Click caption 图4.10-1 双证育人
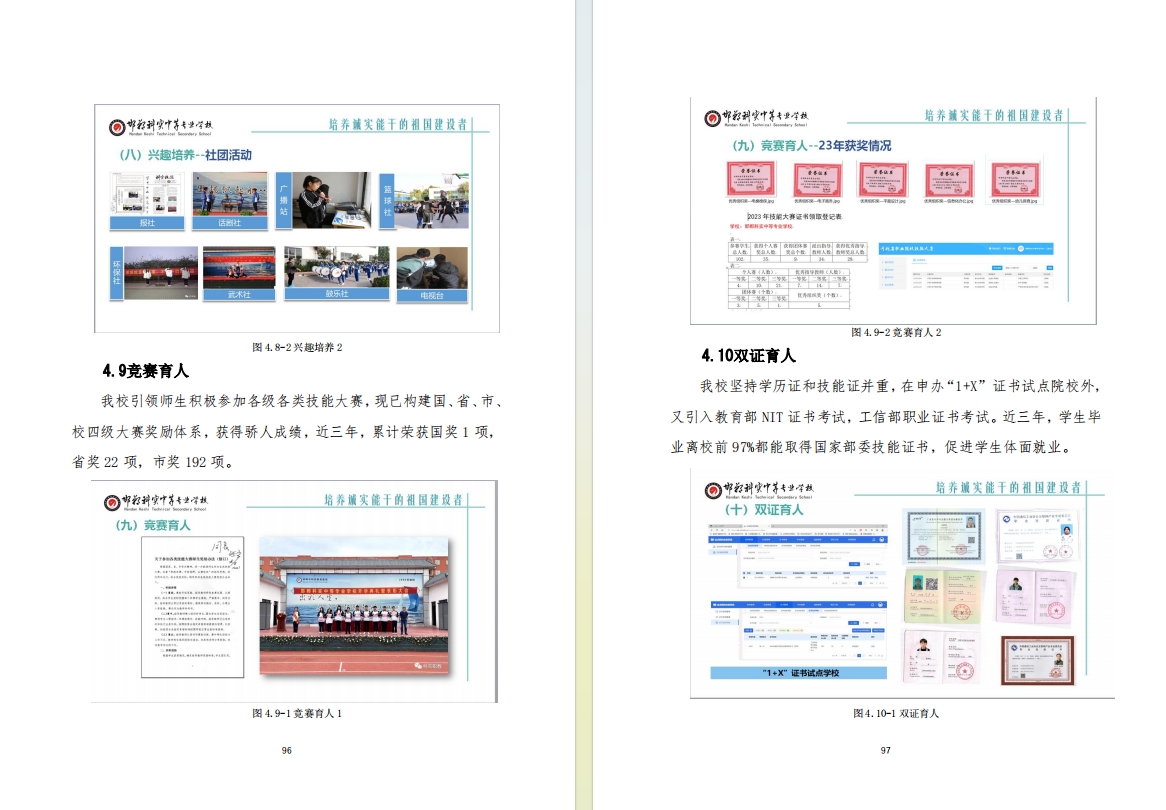This screenshot has width=1166, height=810. [895, 713]
